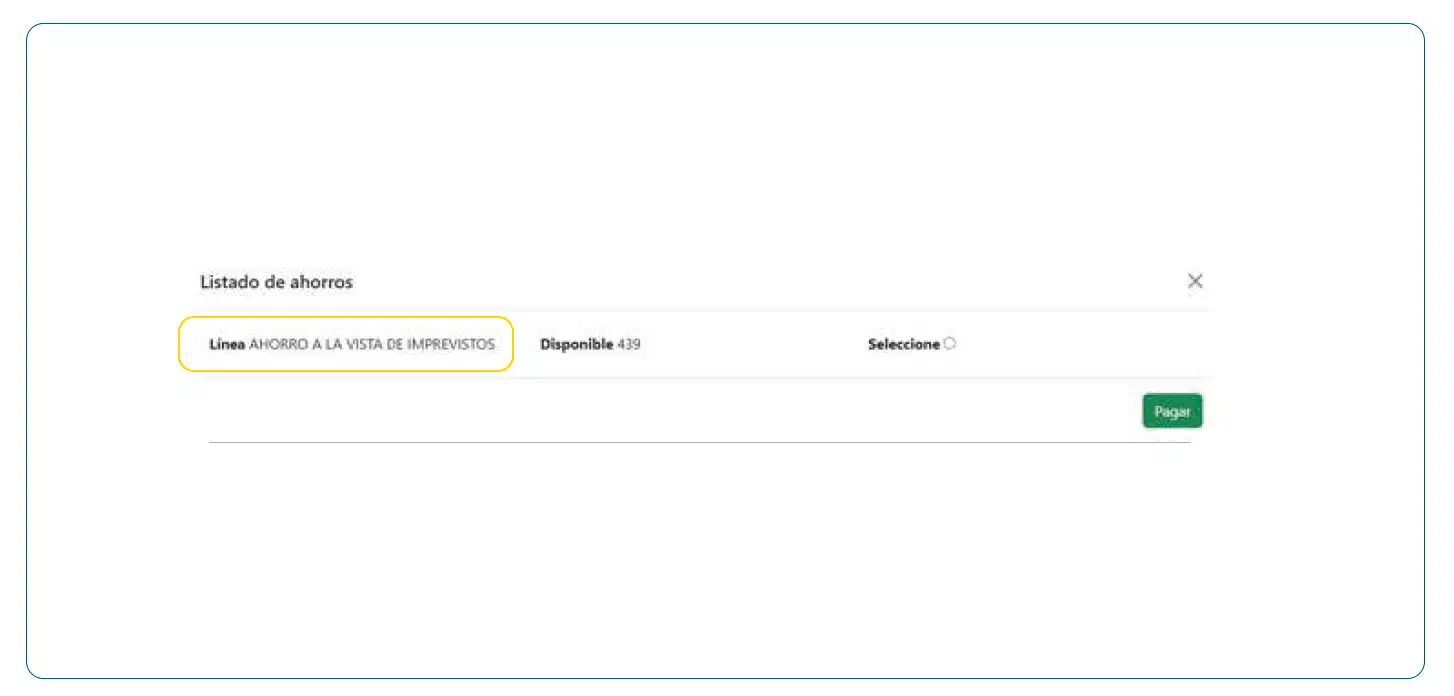Select the radio button next to Seleccione
The image size is (1454, 696).
949,344
